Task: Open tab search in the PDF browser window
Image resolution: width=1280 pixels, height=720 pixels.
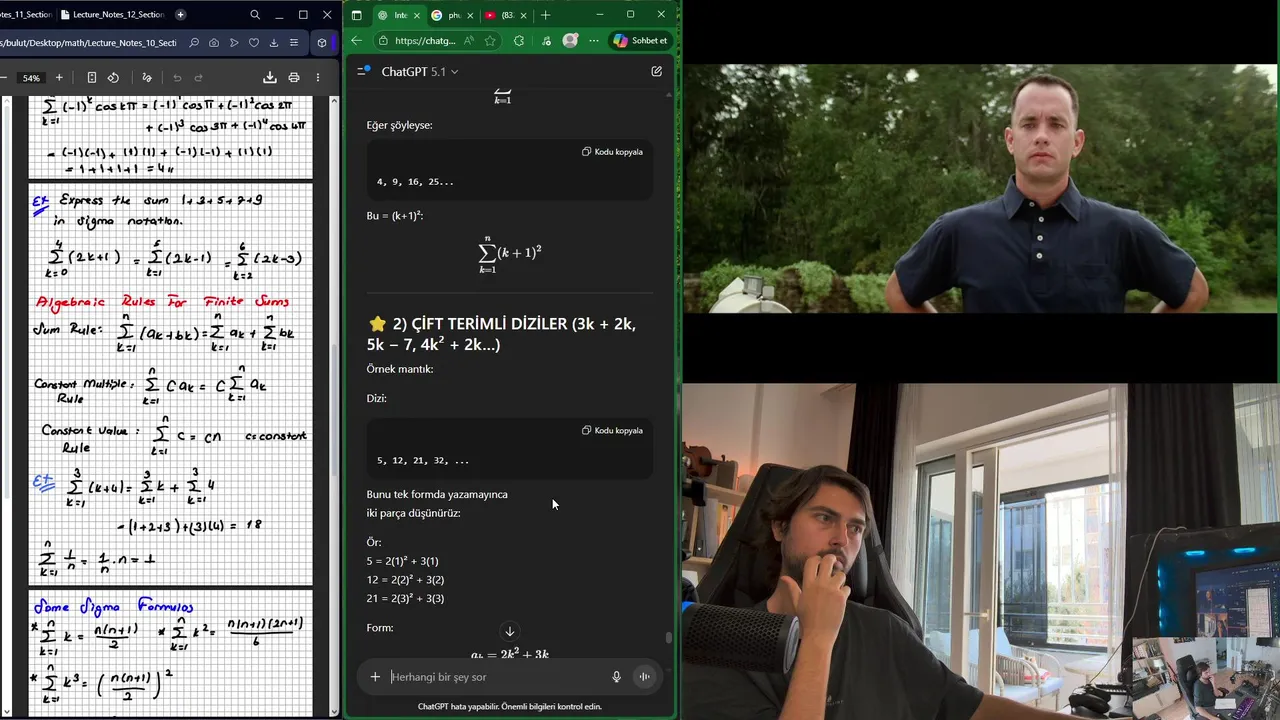Action: pos(255,15)
